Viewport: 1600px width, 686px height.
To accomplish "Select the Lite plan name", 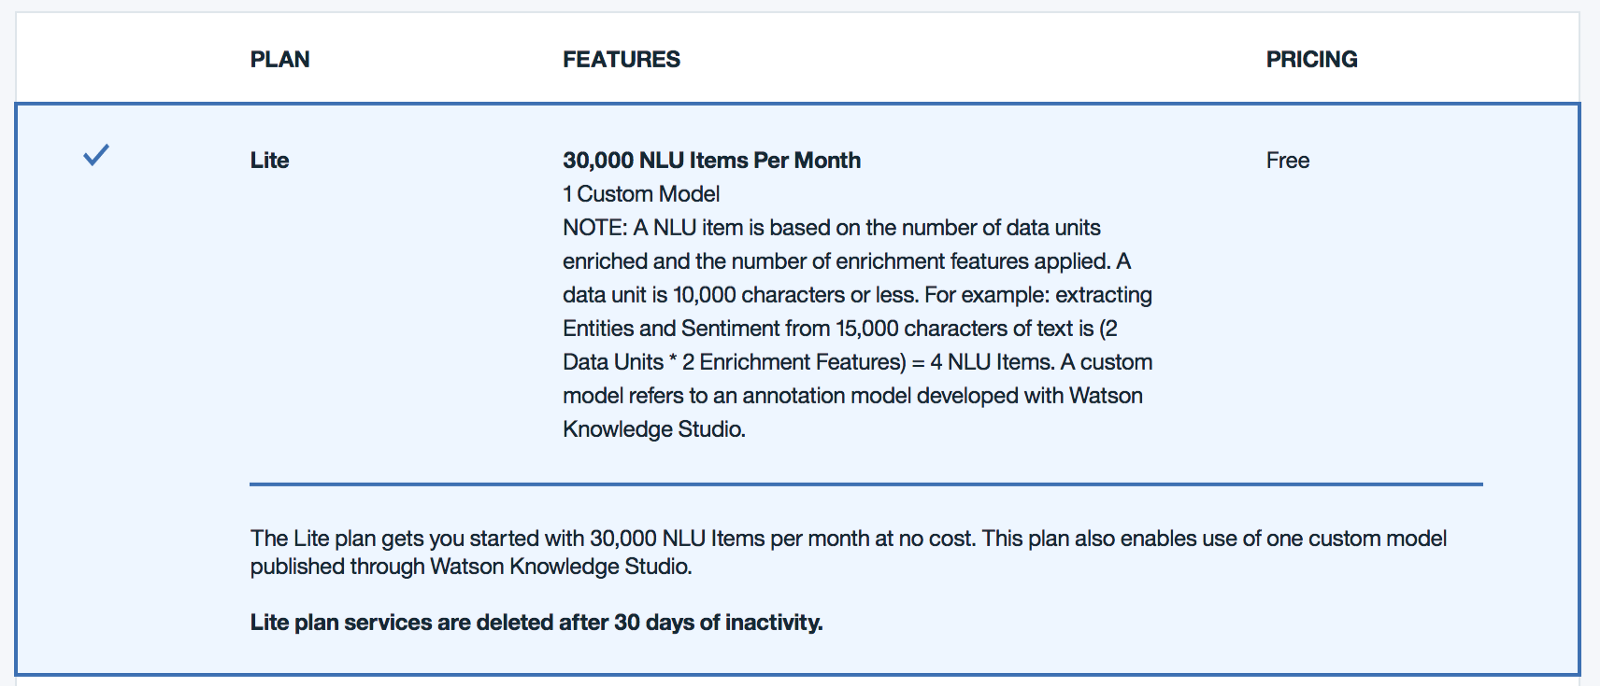I will 269,160.
